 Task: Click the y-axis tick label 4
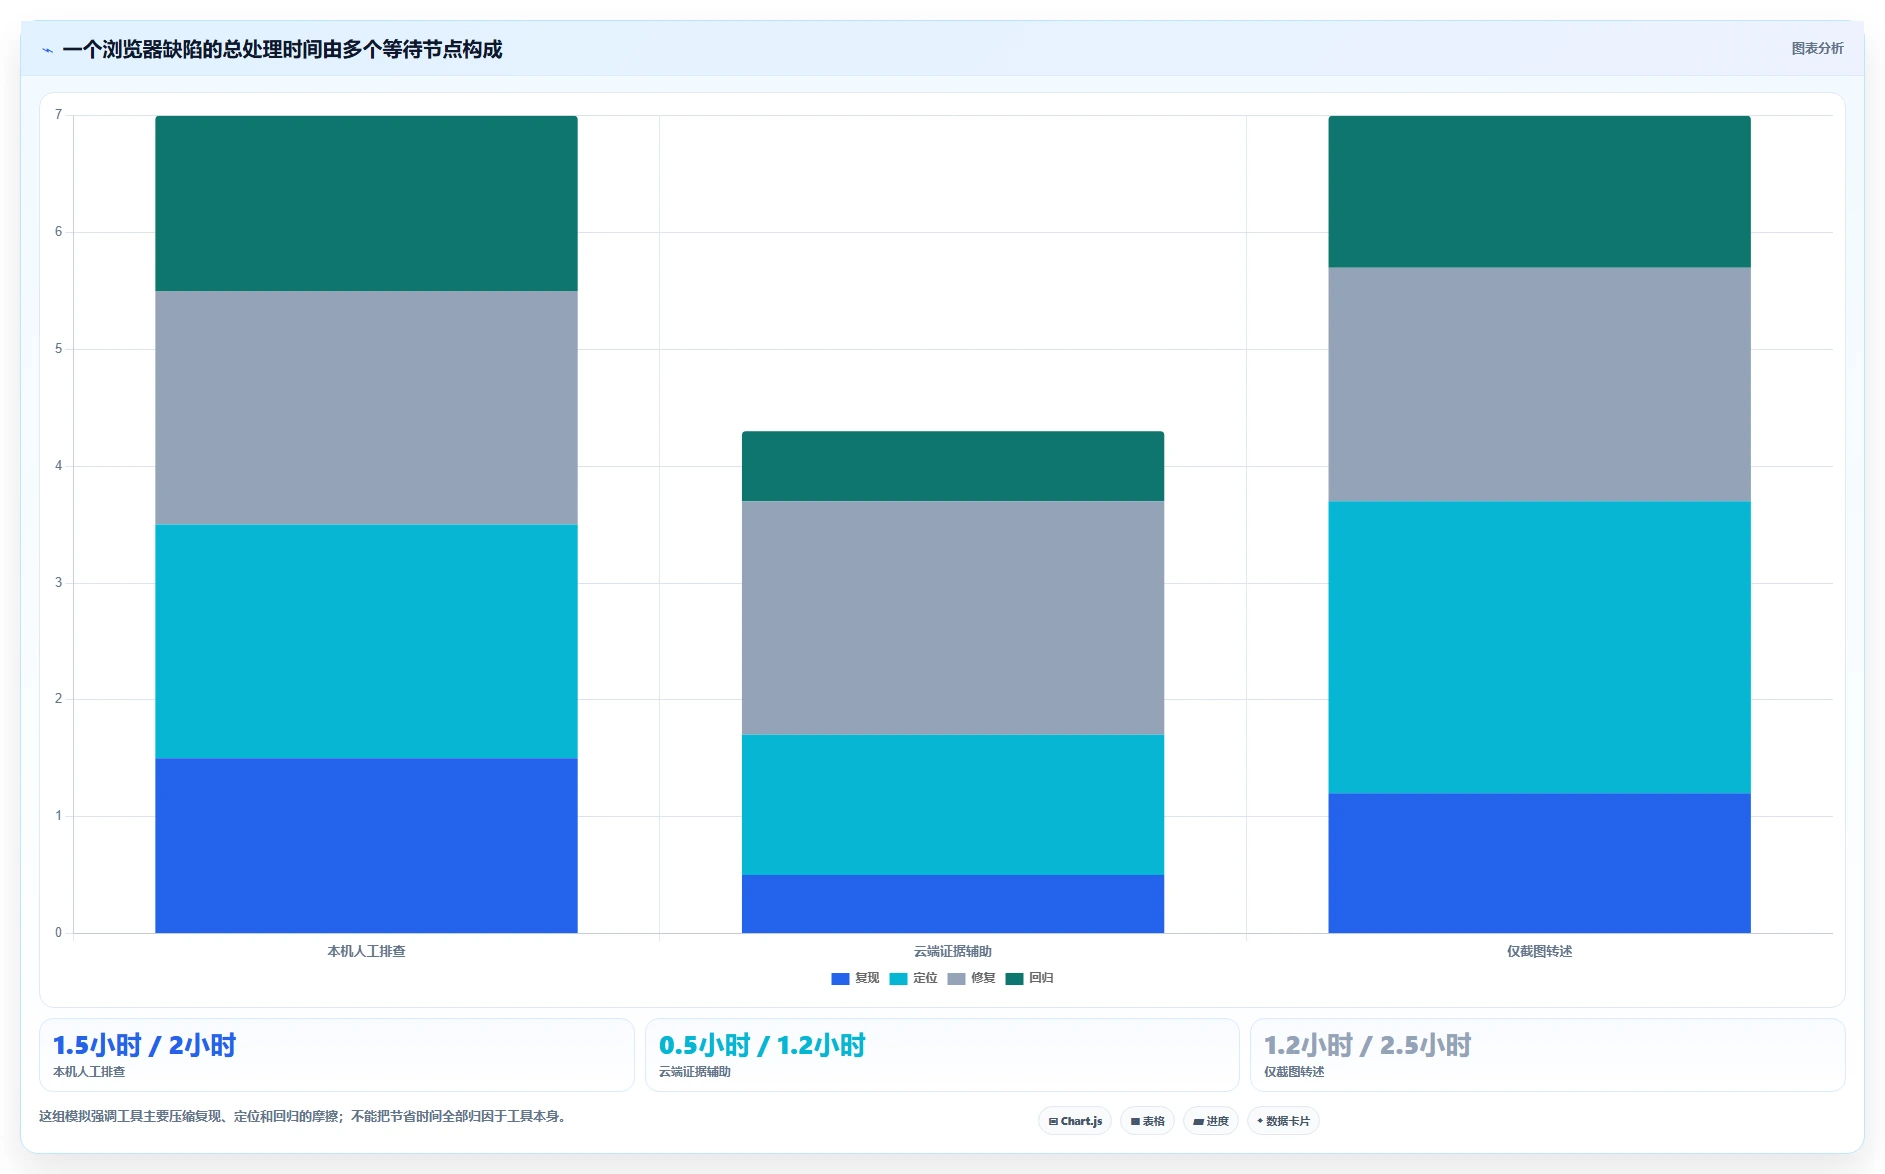click(58, 466)
